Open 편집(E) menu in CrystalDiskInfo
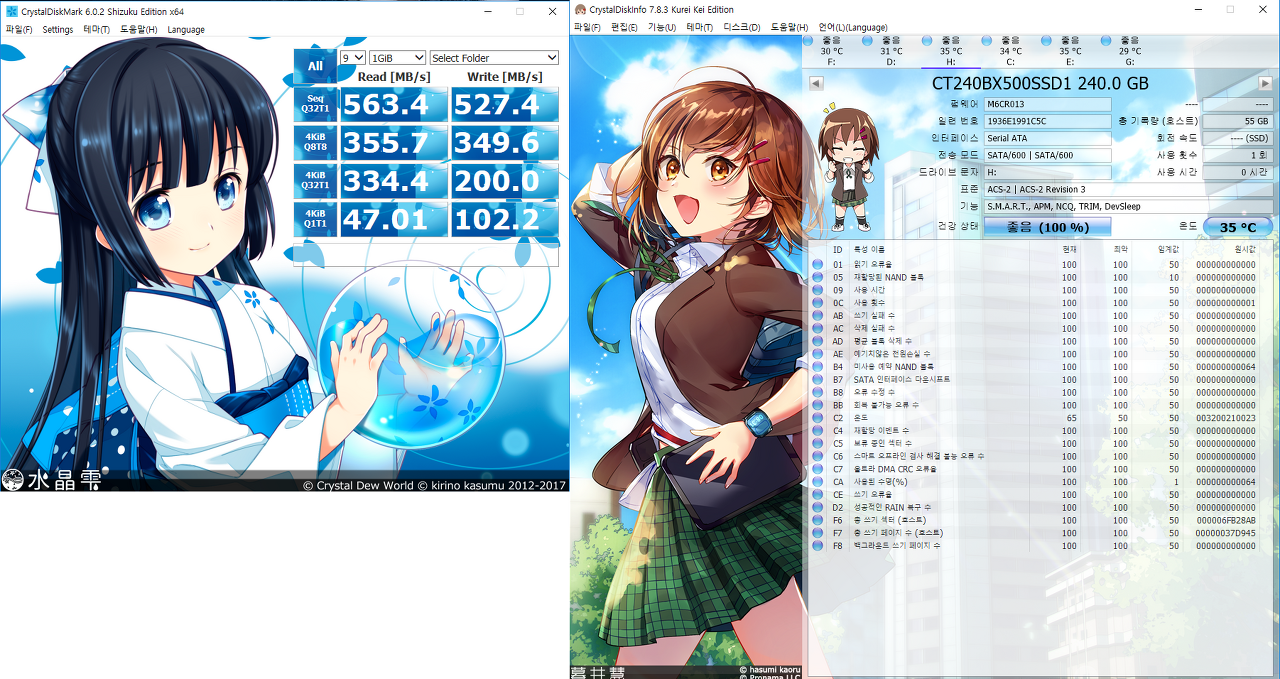This screenshot has width=1280, height=679. [624, 27]
